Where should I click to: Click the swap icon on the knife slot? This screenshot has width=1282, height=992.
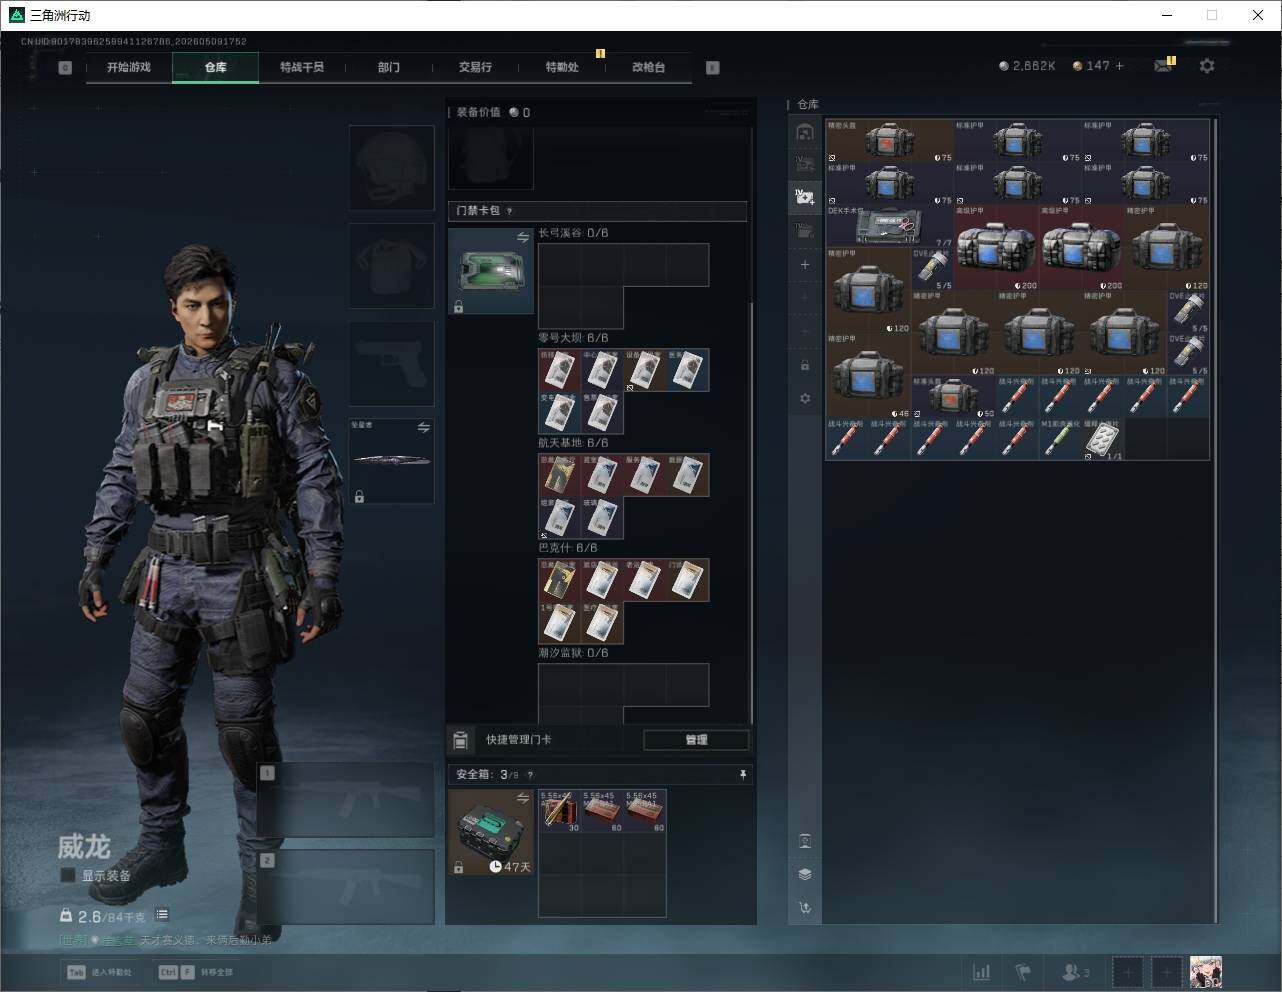click(423, 428)
